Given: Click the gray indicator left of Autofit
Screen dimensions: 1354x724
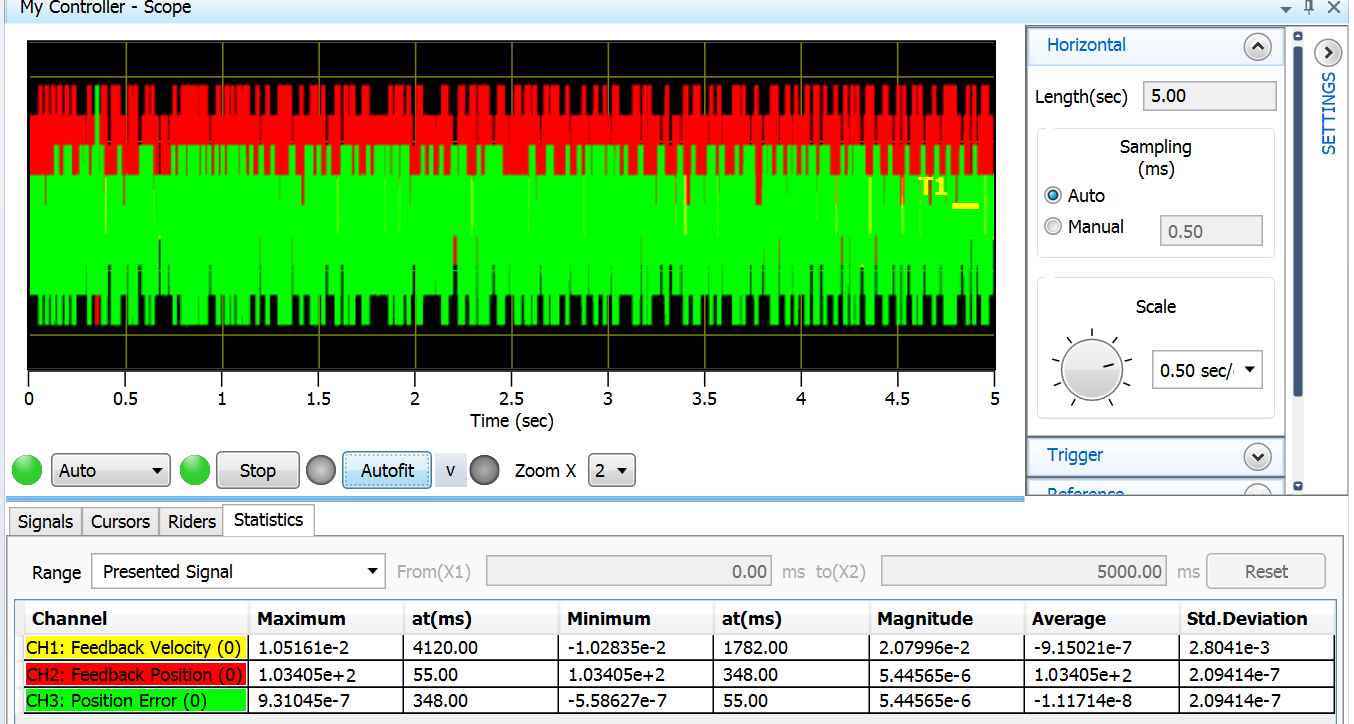Looking at the screenshot, I should point(321,470).
